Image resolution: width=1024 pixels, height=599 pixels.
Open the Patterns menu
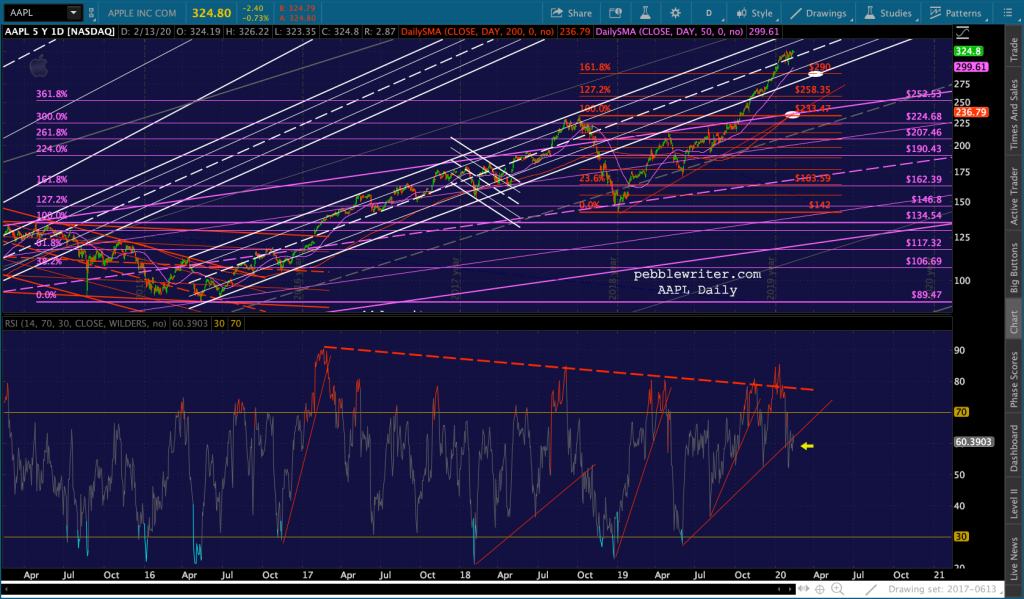955,13
